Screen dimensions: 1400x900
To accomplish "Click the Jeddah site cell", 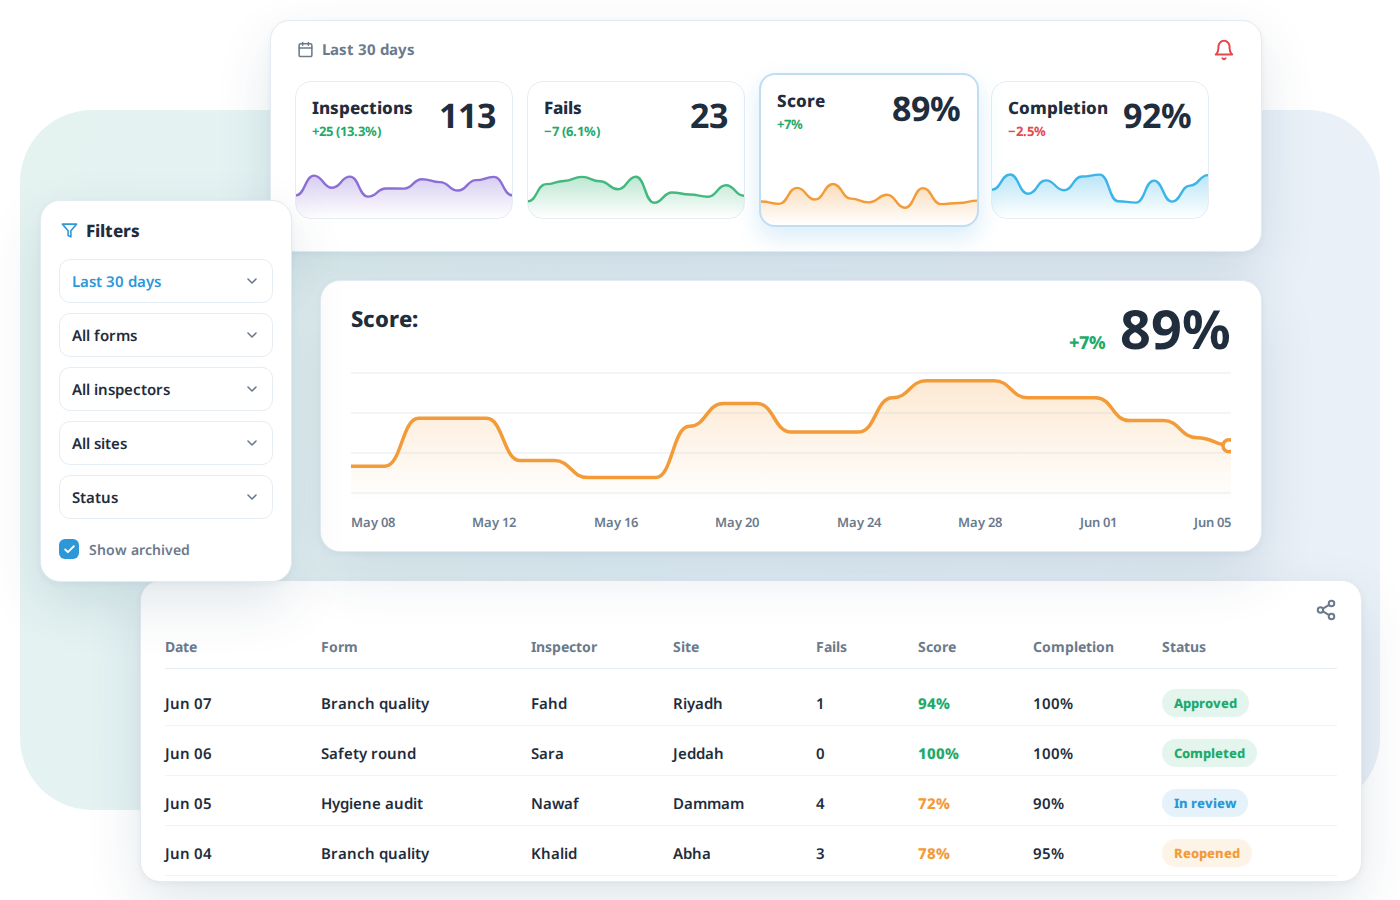I will coord(698,754).
